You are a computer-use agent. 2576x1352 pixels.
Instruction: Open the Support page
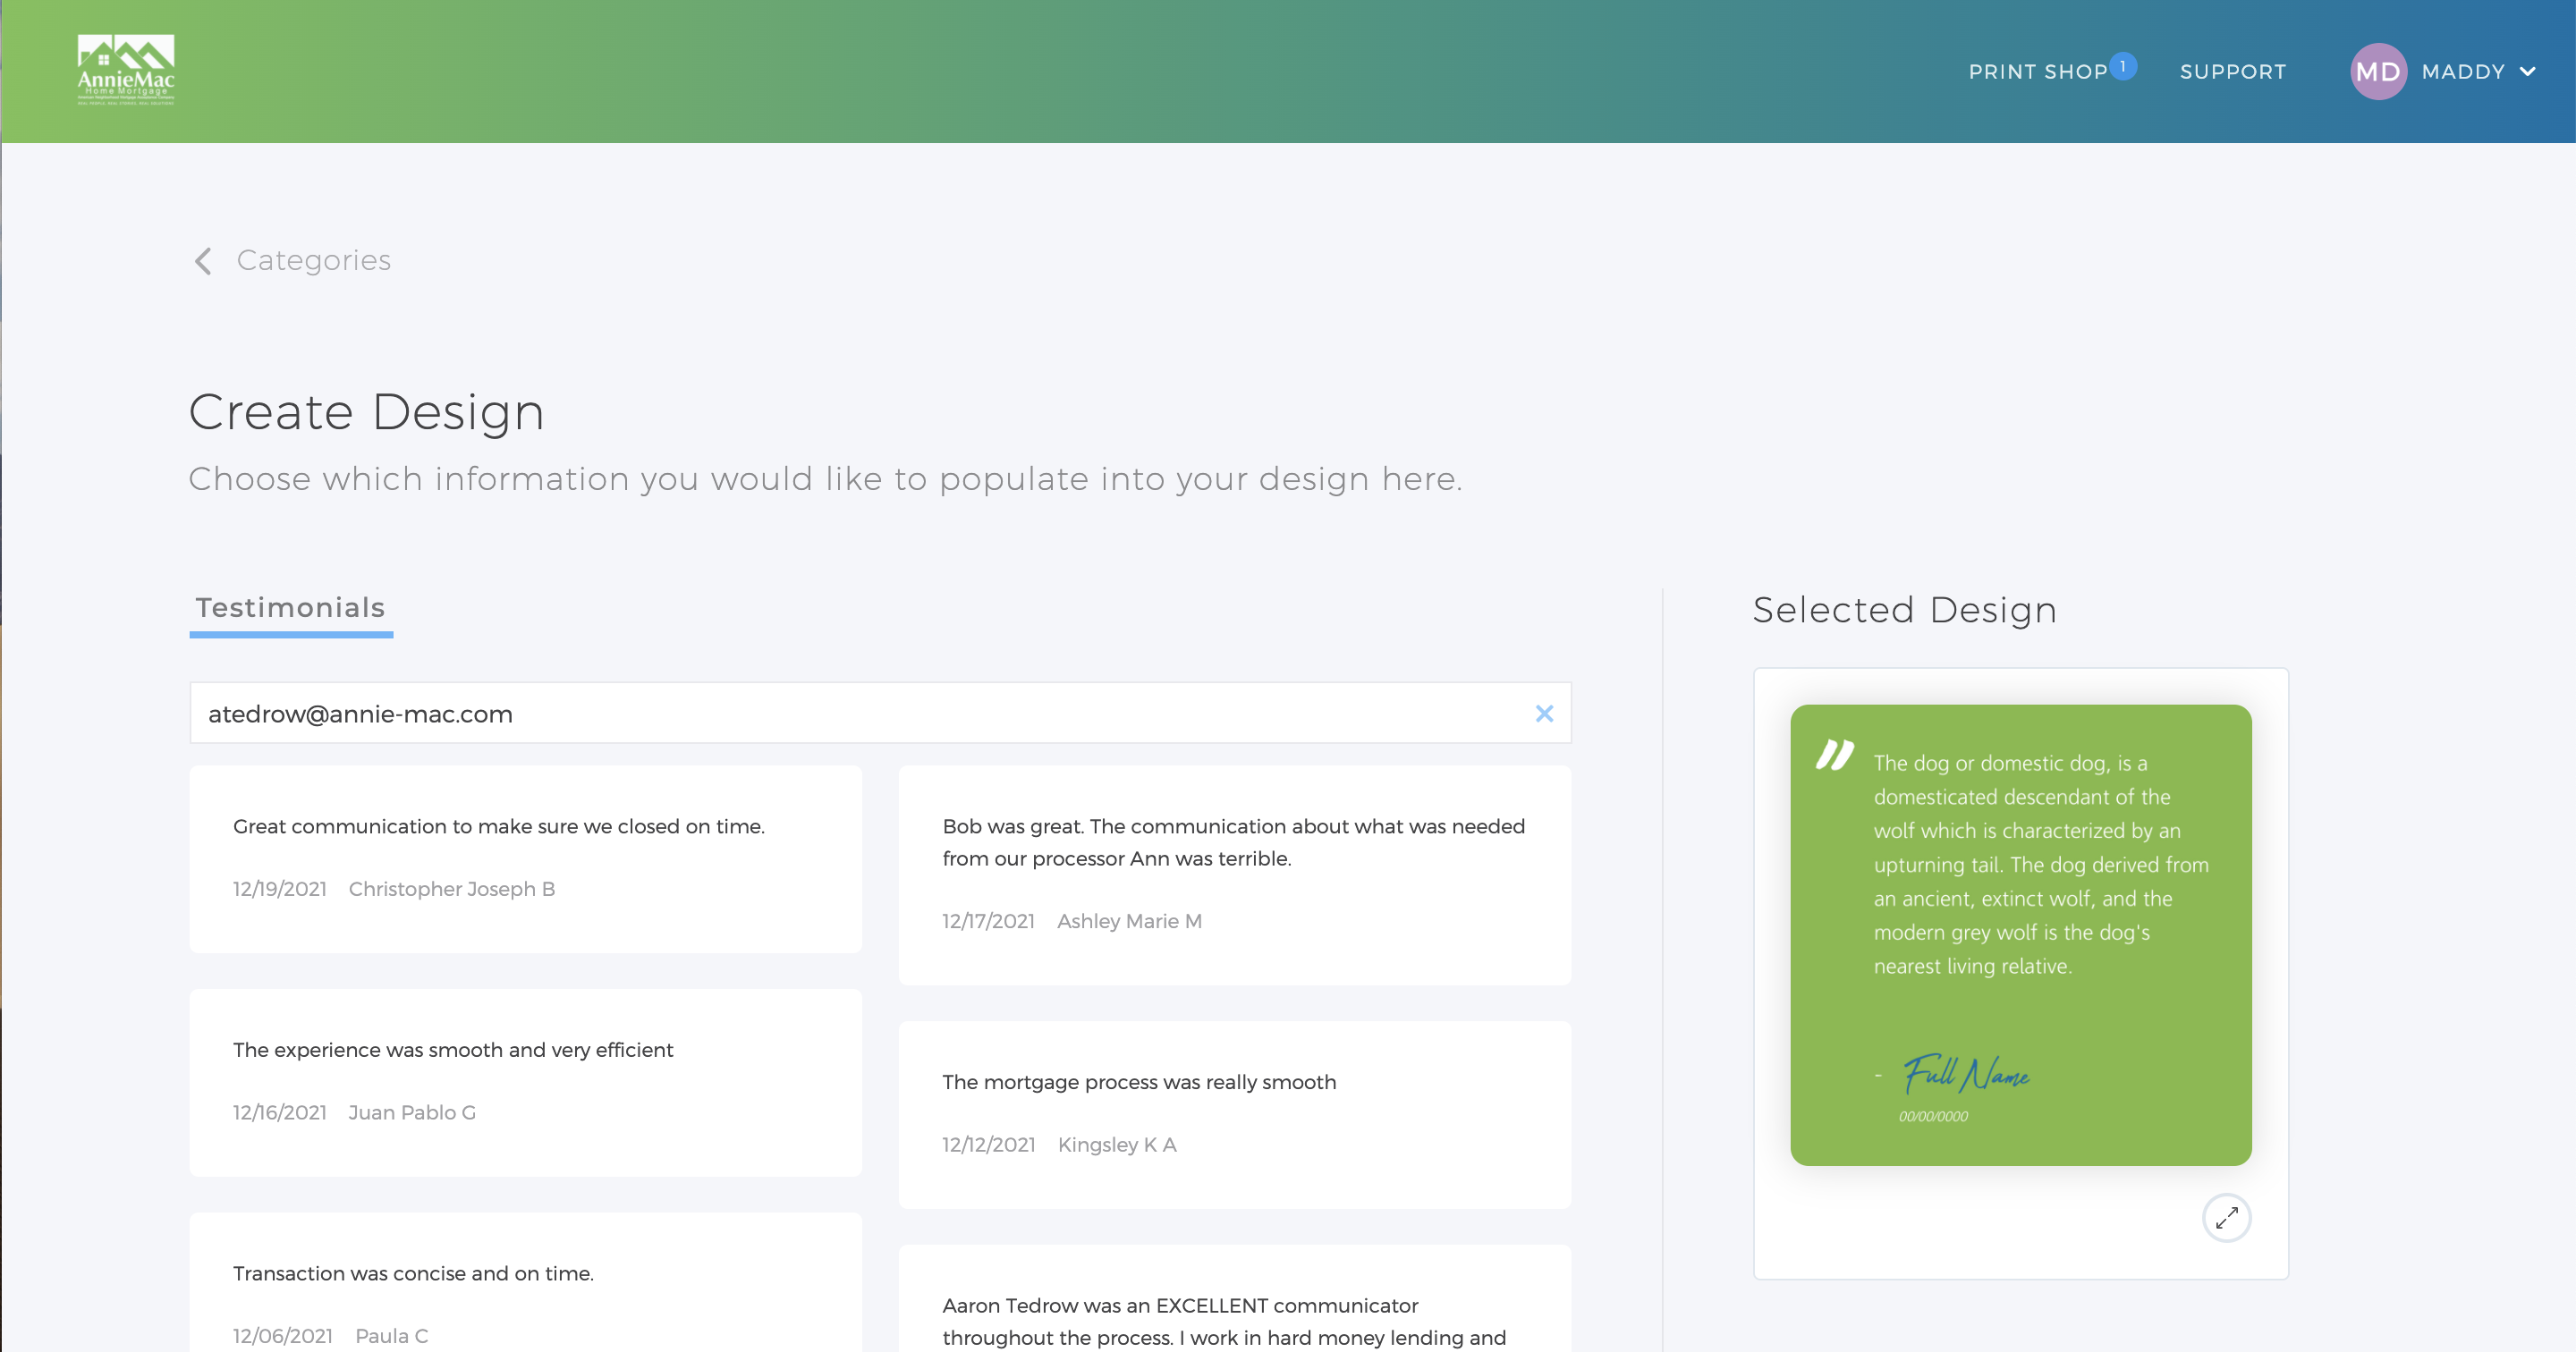coord(2232,72)
